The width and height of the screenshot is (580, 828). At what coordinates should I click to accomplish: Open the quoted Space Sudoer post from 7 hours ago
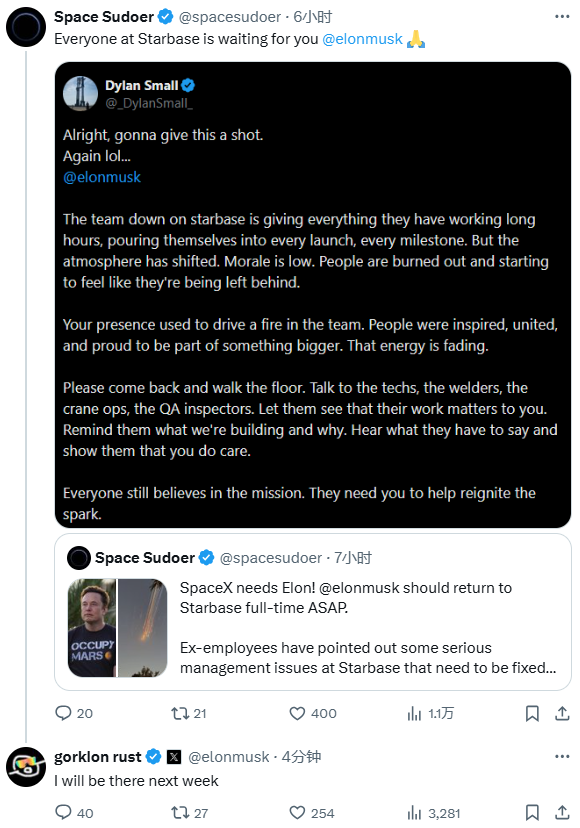pos(313,612)
